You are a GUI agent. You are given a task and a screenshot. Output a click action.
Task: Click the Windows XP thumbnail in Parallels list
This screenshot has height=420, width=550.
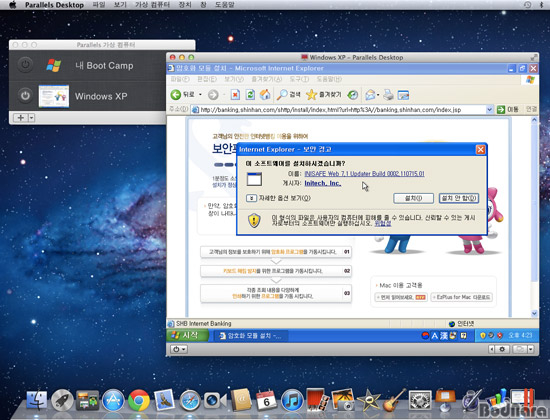coord(54,96)
